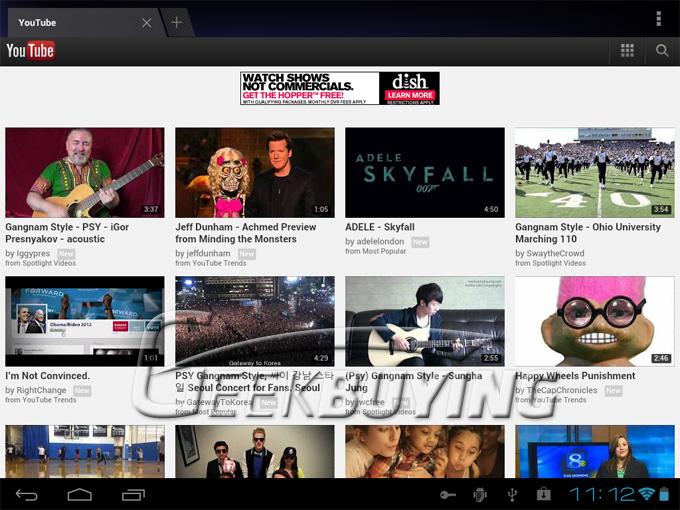
Task: Open the Ohio University Marching 110 thumbnail
Action: pos(595,173)
